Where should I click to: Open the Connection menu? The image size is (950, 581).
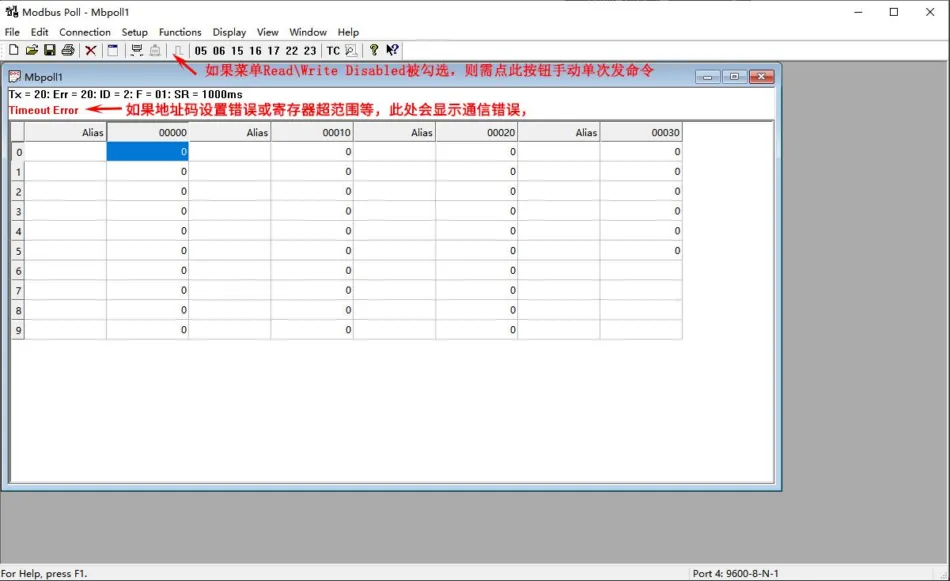tap(85, 32)
